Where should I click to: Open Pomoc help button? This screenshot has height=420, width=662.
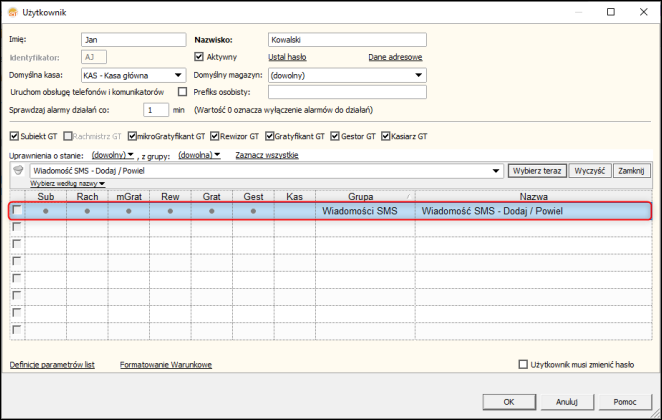coord(625,402)
